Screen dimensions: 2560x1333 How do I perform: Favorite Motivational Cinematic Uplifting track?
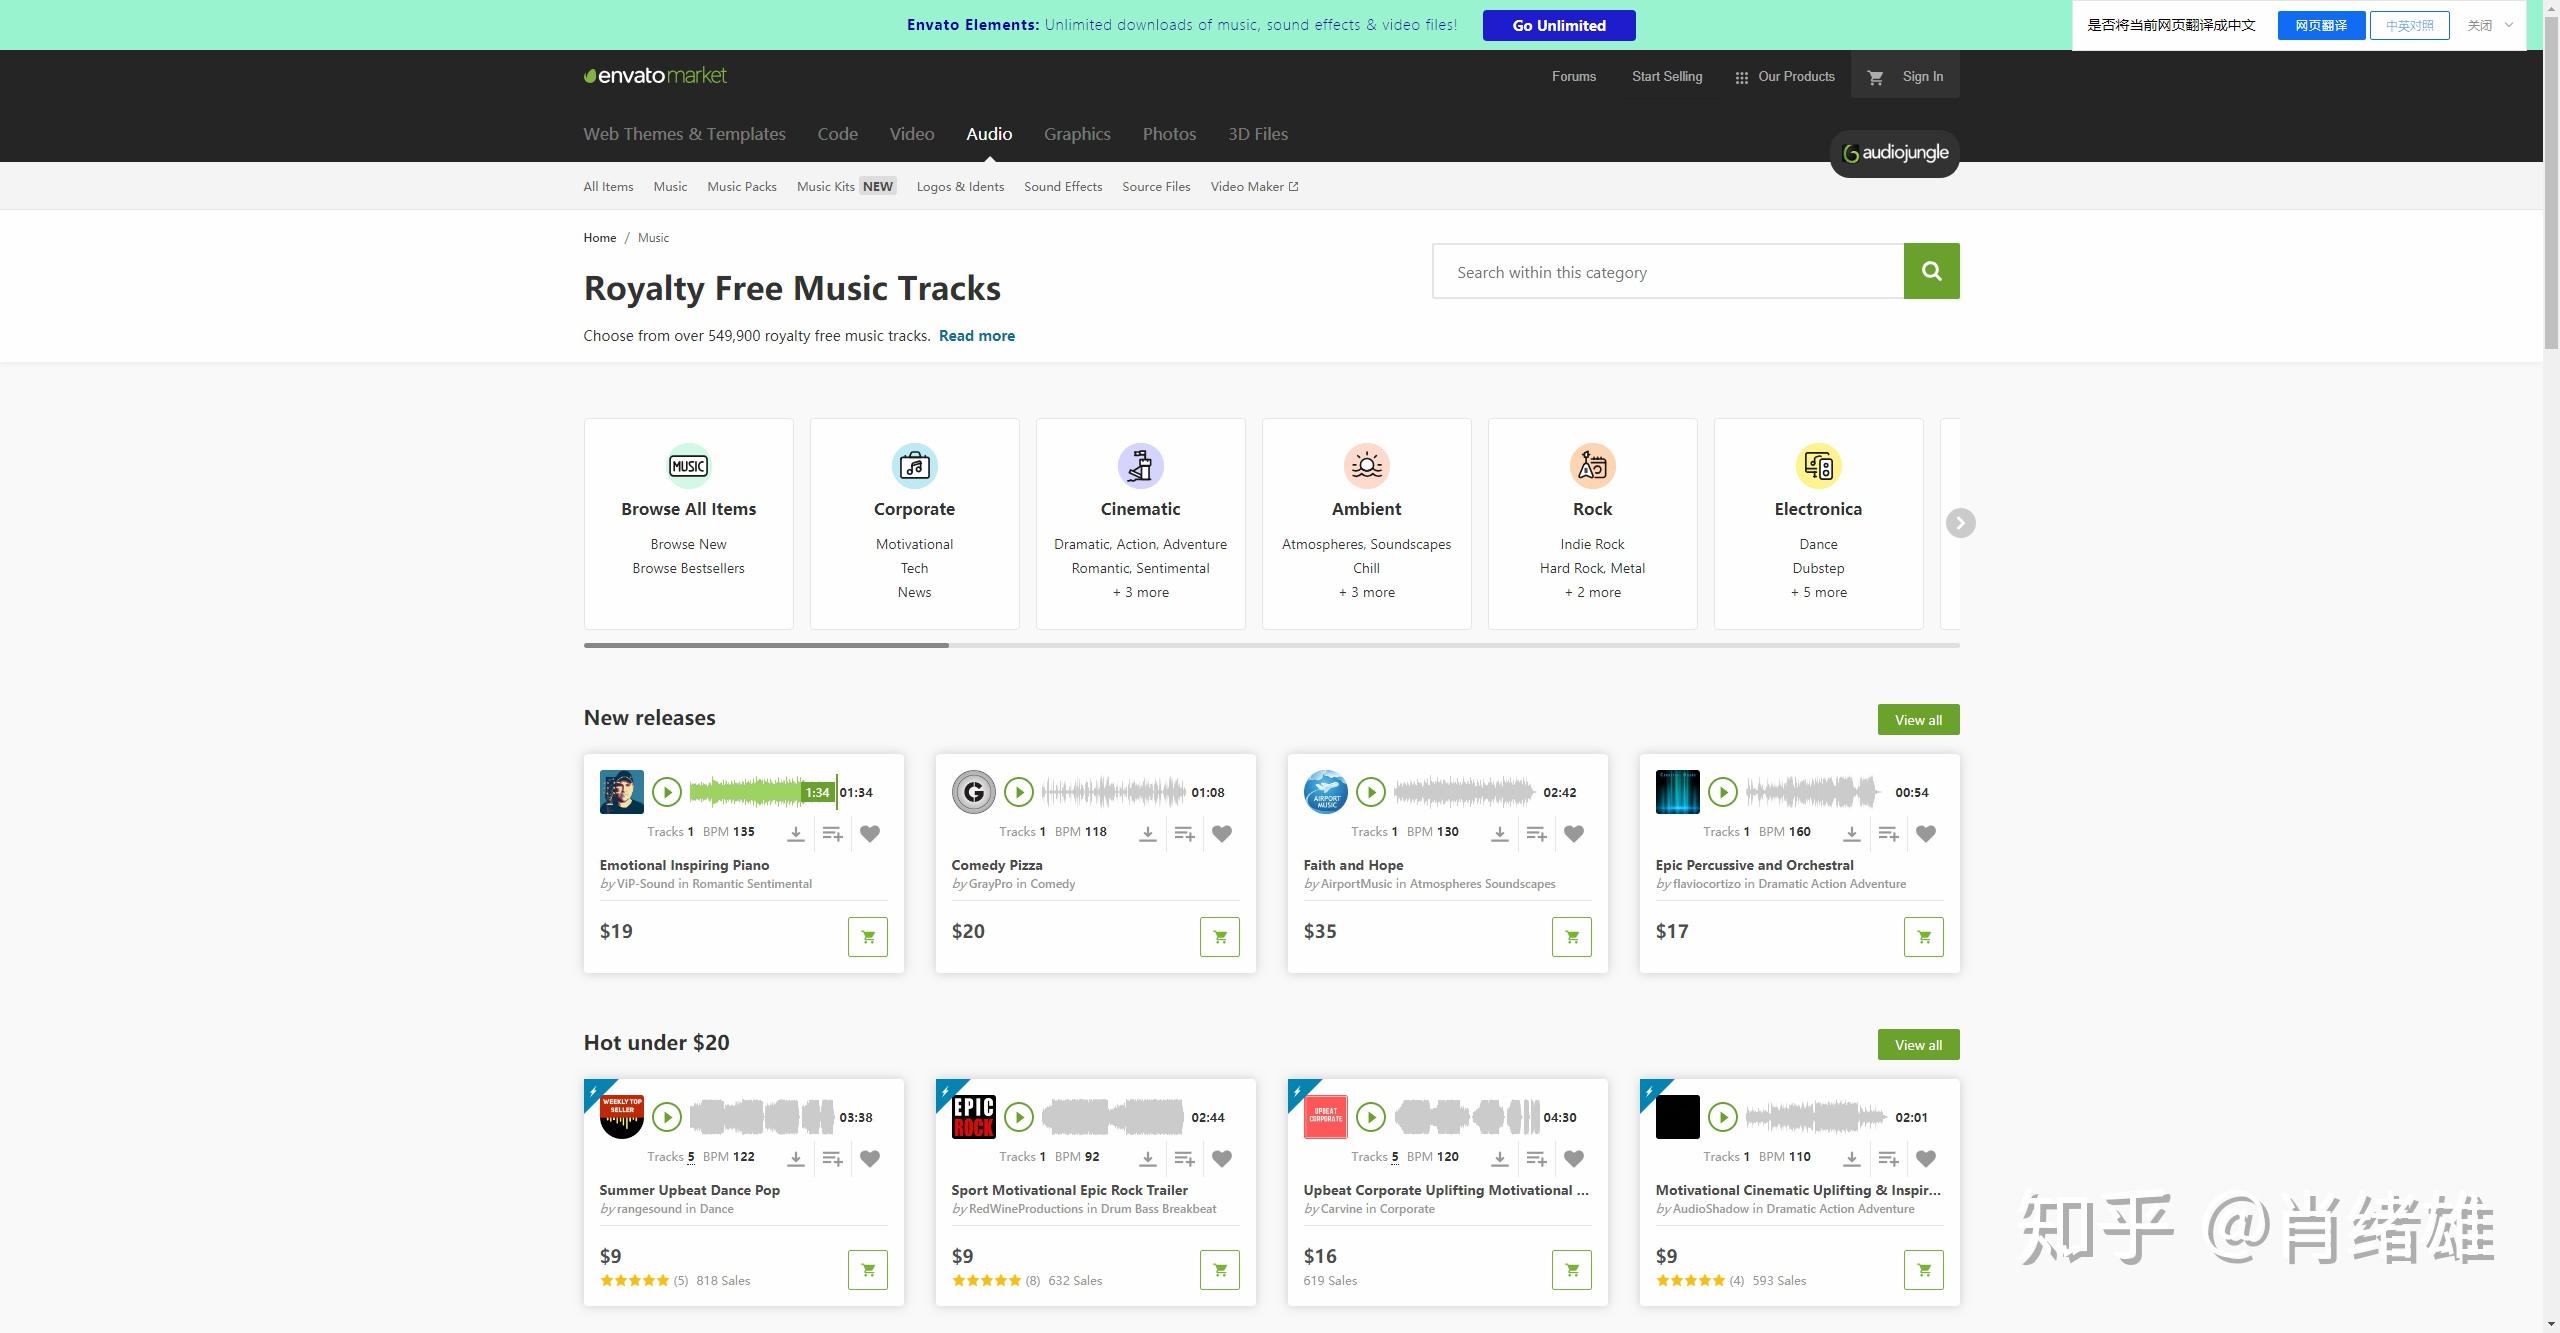(x=1926, y=1158)
